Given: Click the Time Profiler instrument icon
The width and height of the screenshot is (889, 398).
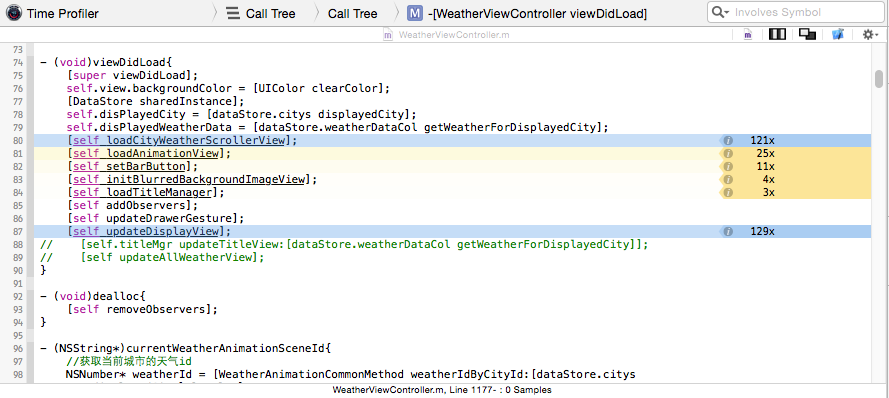Looking at the screenshot, I should [14, 12].
